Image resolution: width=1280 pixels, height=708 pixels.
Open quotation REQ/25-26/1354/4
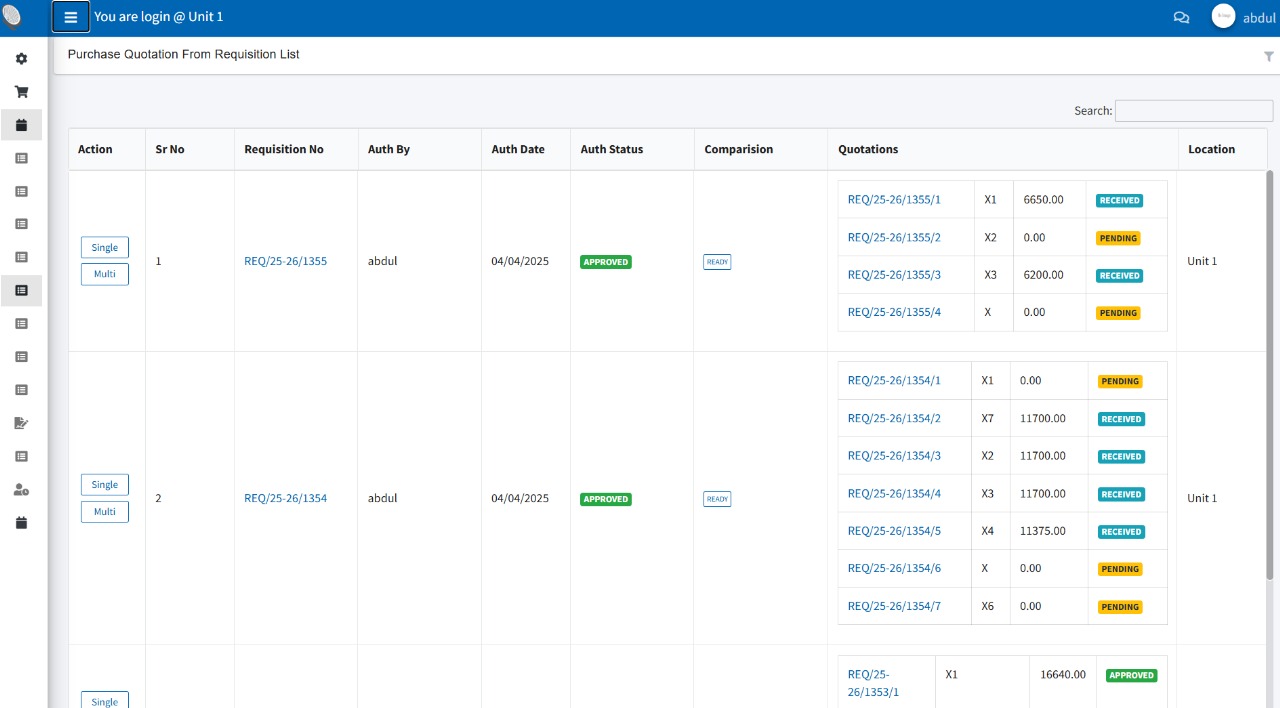894,493
